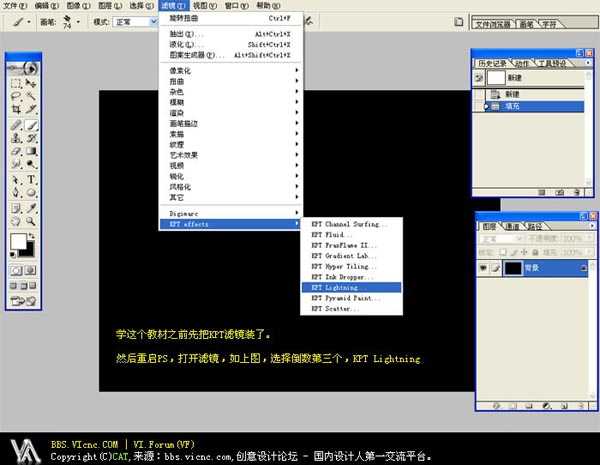Select the Pen tool

(x=16, y=193)
